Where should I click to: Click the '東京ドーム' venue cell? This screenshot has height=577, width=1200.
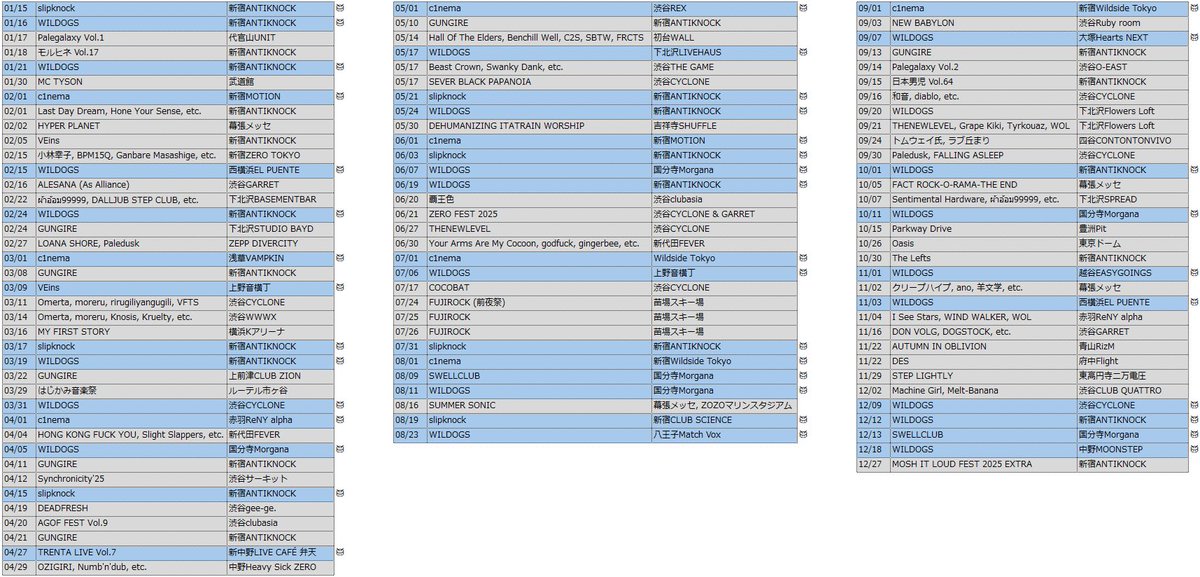click(1132, 243)
